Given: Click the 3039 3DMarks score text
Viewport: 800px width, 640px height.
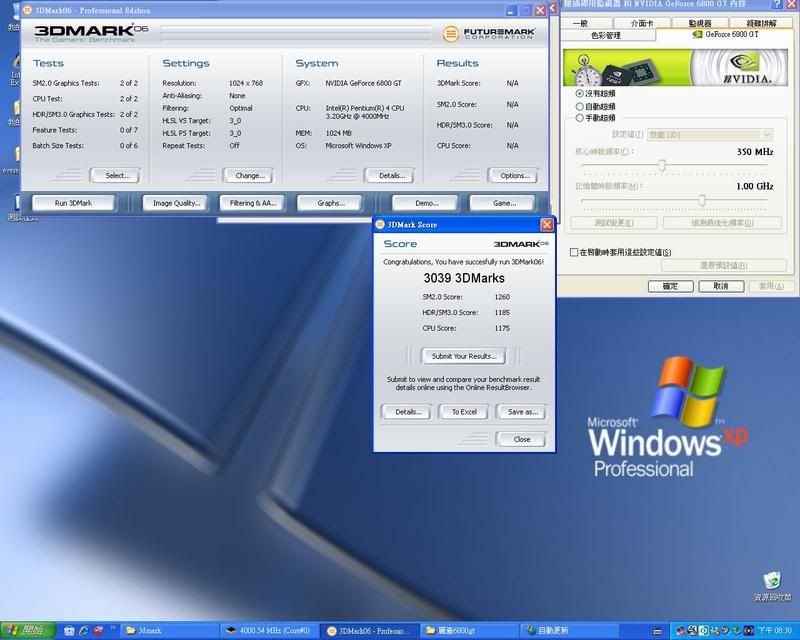Looking at the screenshot, I should pos(464,278).
